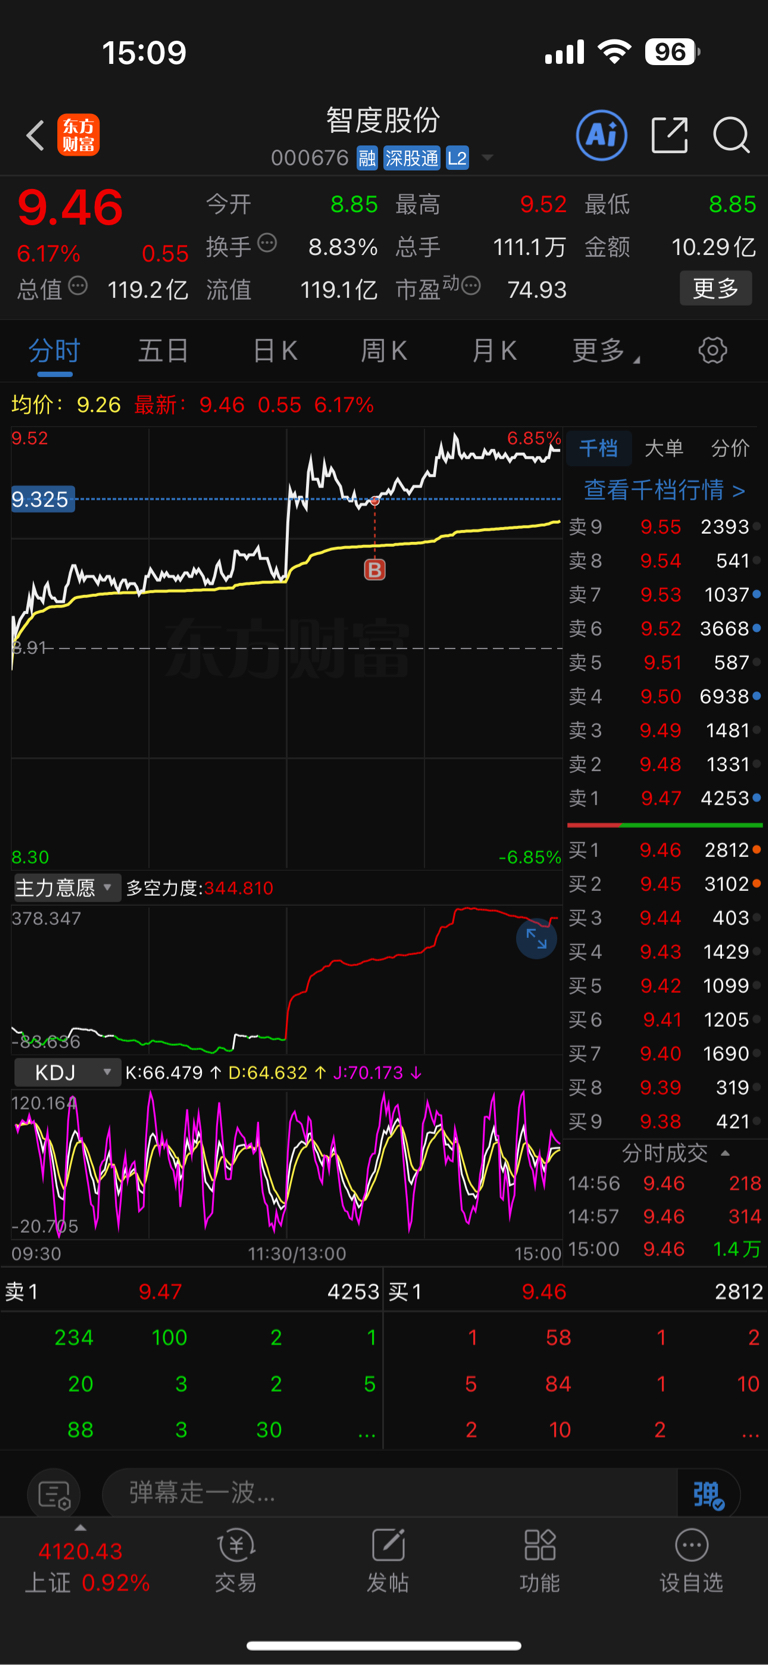
Task: Tap the 买2 9.45 order row
Action: [665, 884]
